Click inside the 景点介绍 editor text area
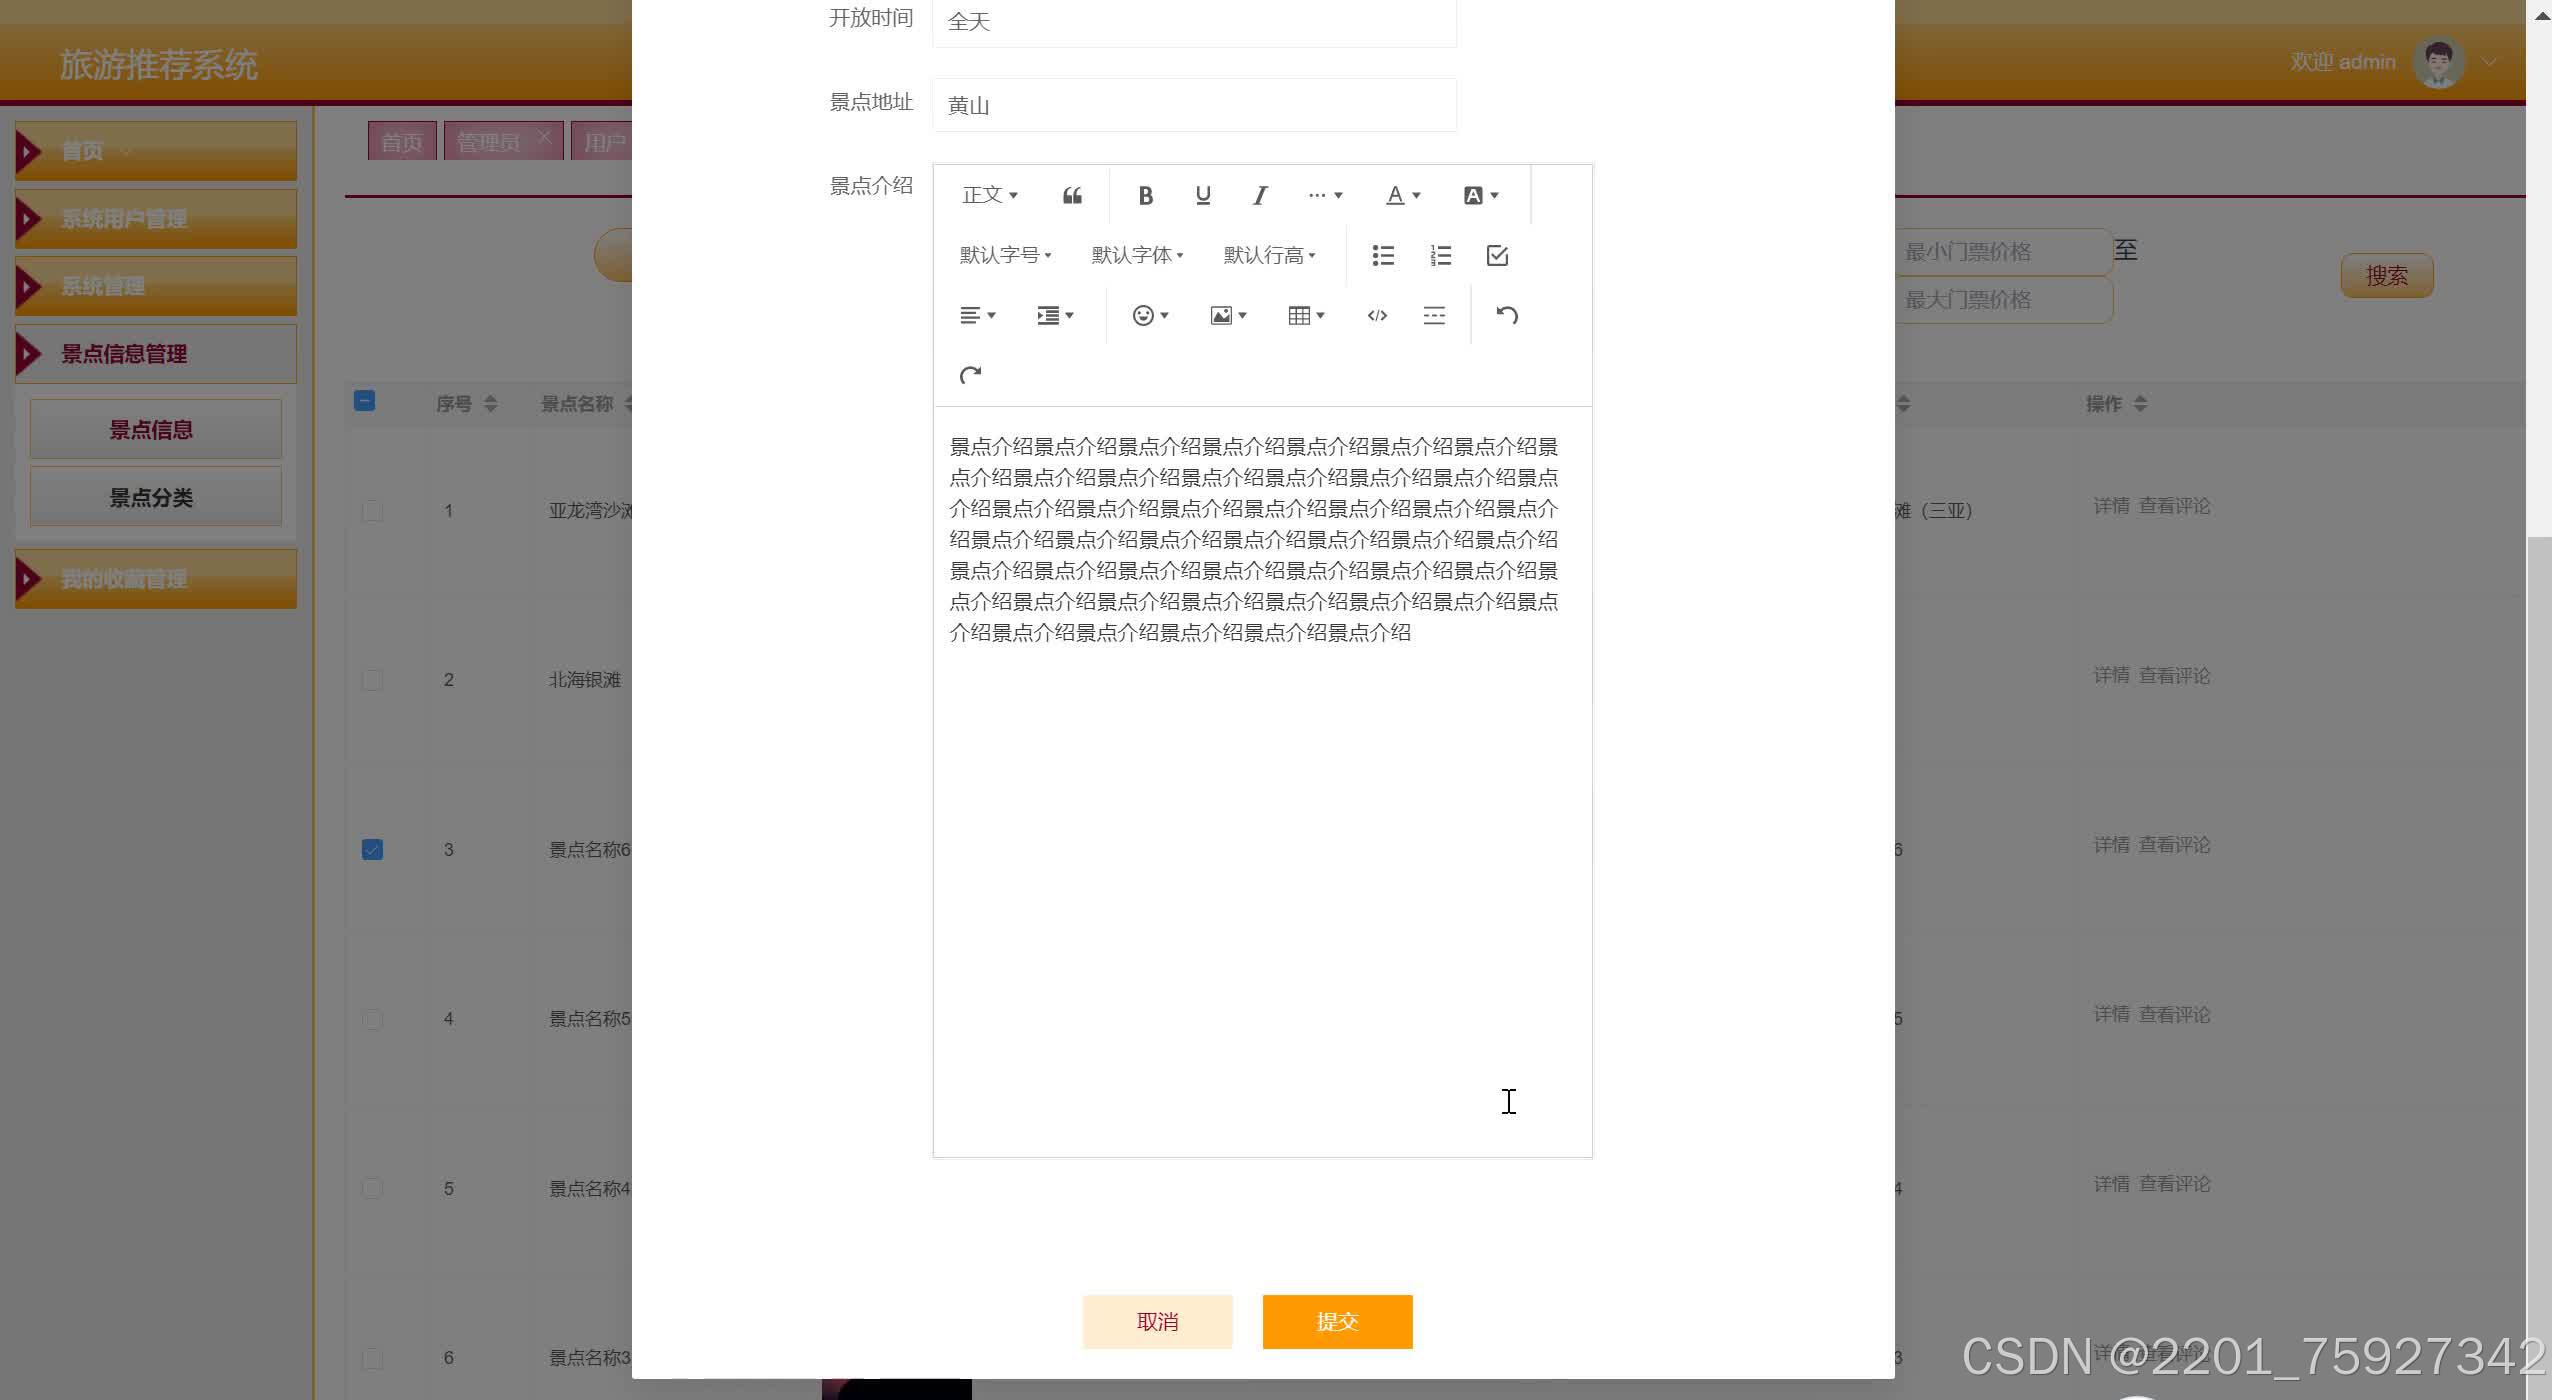This screenshot has width=2552, height=1400. pyautogui.click(x=1262, y=780)
